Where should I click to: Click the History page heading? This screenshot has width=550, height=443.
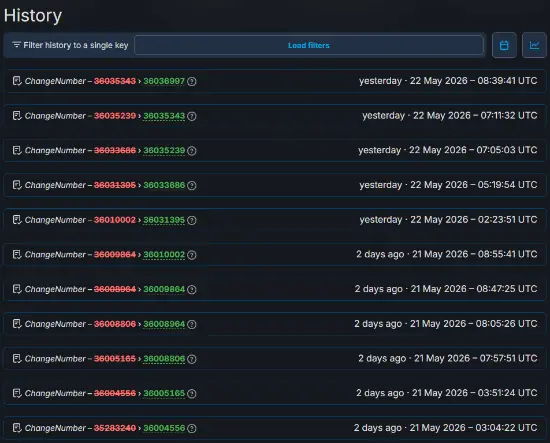click(33, 16)
